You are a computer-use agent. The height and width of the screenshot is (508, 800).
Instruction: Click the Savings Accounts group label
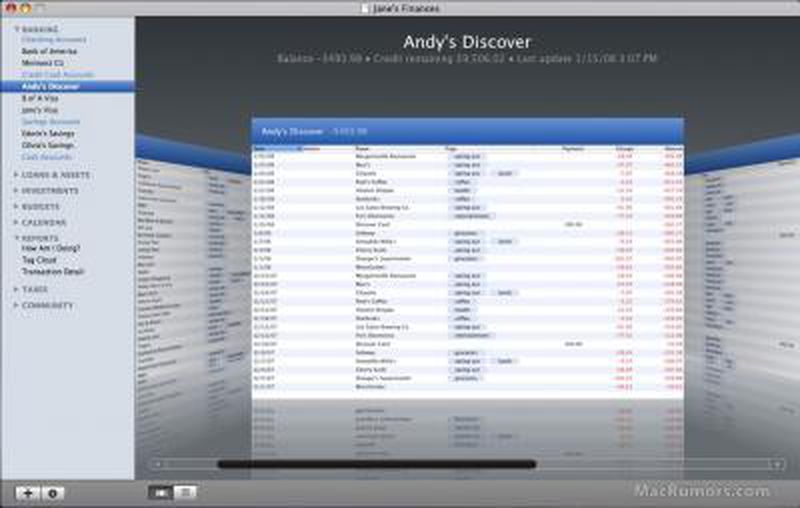(51, 121)
